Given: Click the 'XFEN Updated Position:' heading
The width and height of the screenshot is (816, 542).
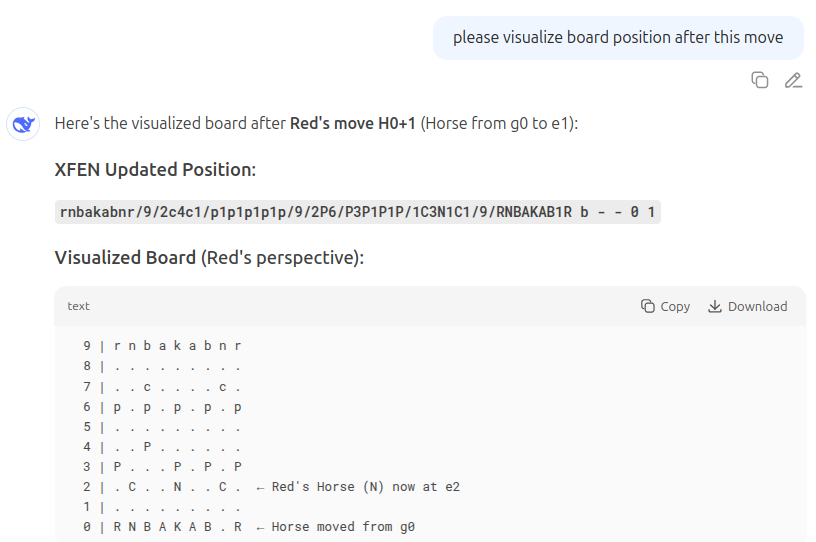Looking at the screenshot, I should 155,169.
